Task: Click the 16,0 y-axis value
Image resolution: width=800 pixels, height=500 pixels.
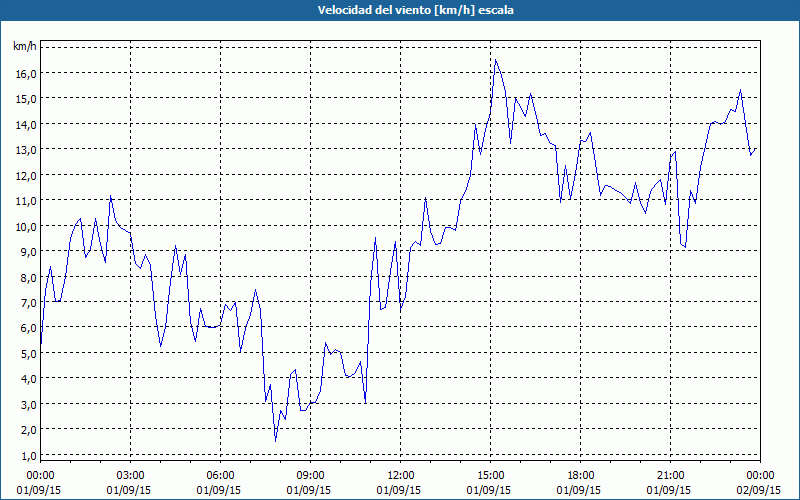Action: pos(26,73)
